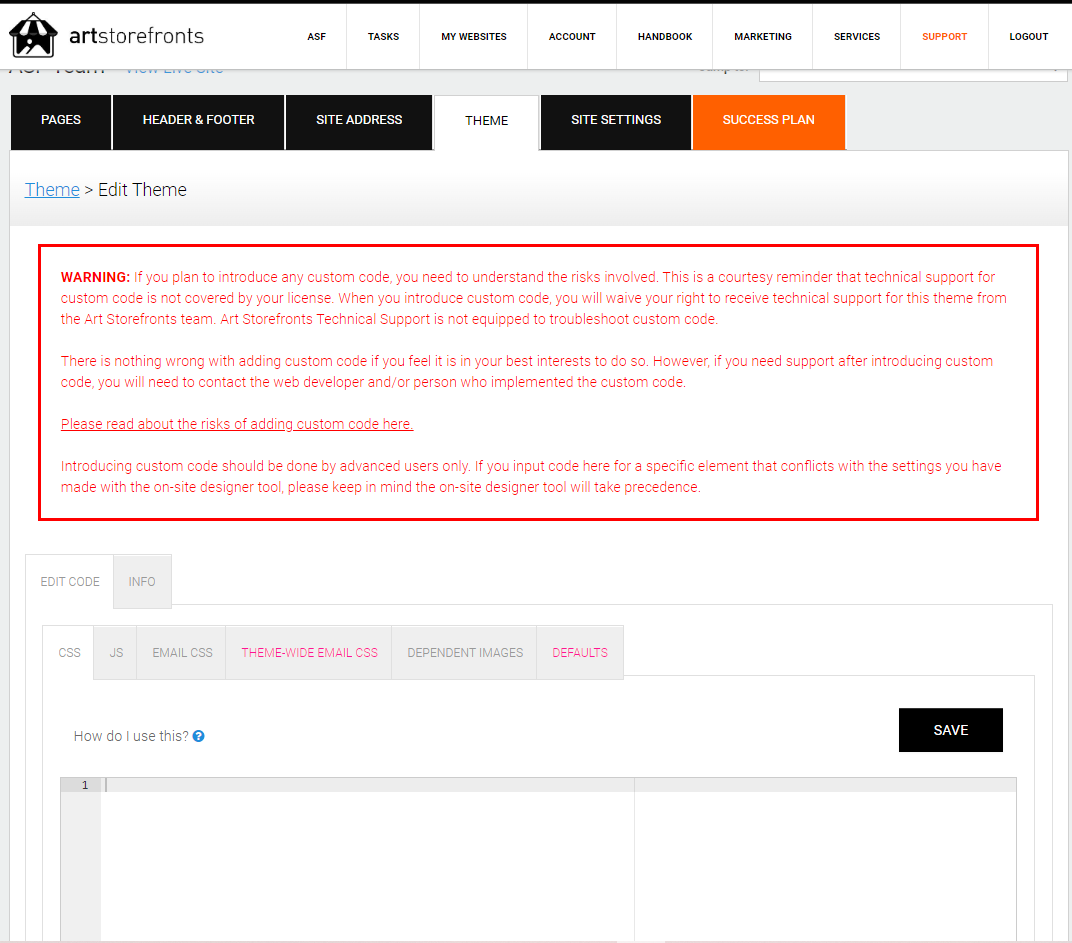Open the SUCCESS PLAN section
The image size is (1072, 943).
(768, 120)
